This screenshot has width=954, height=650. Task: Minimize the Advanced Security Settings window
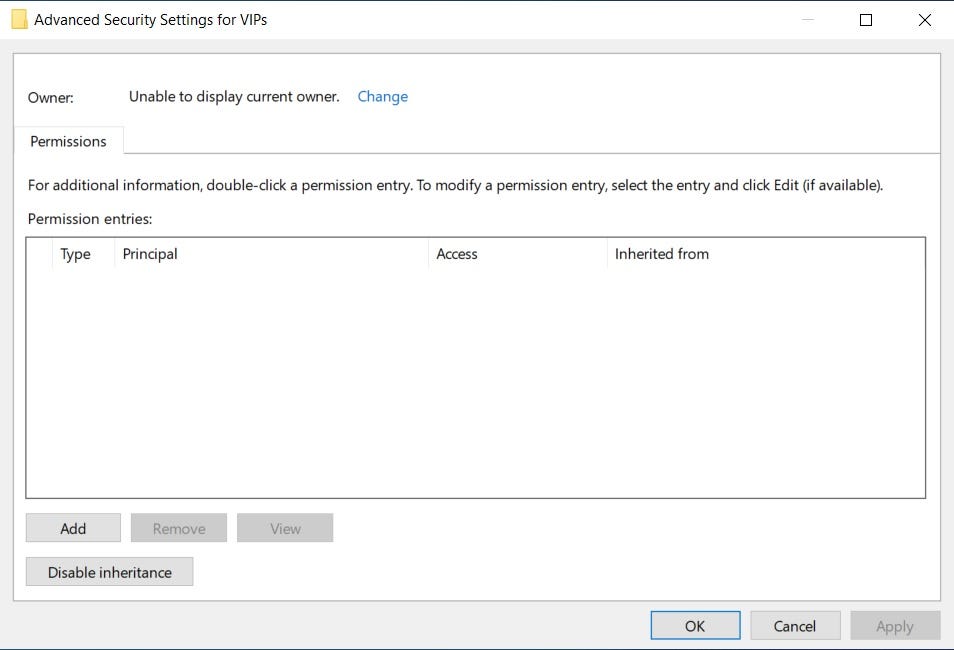pos(807,20)
